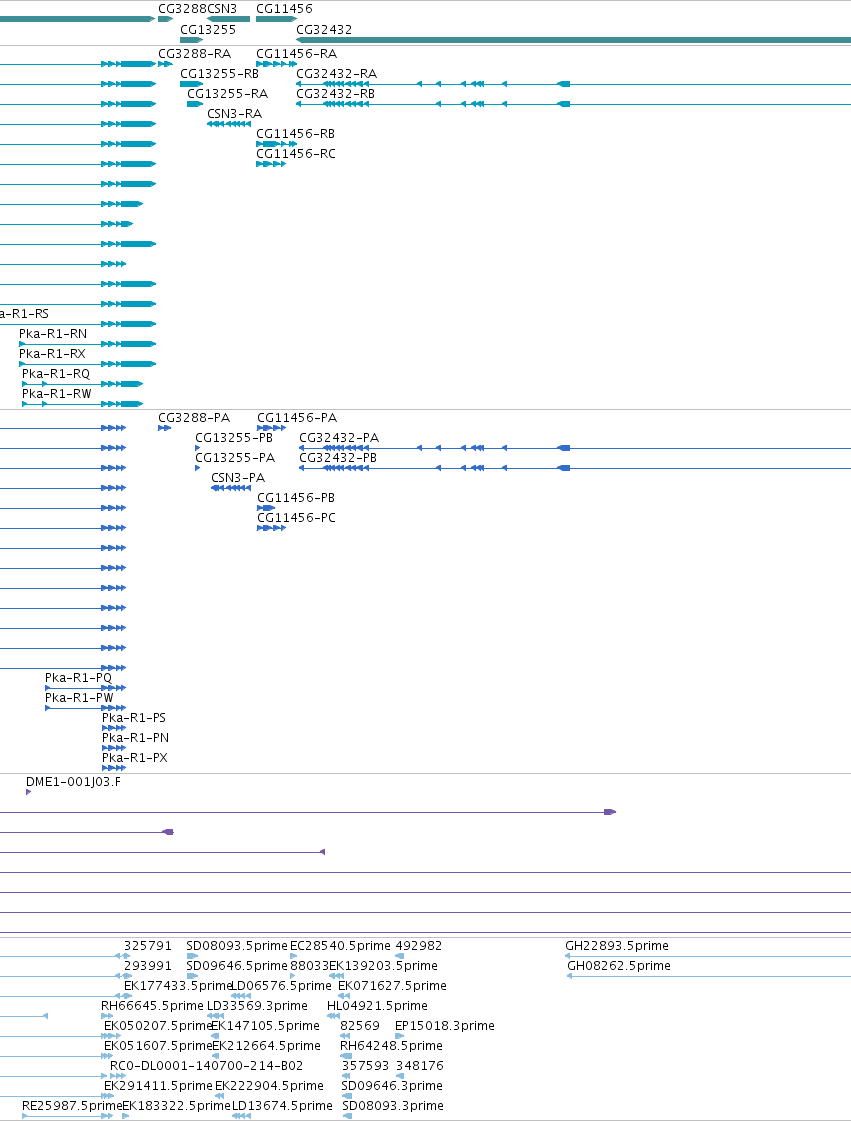Select the EK139203.5prime EST label
851x1121 pixels.
pos(383,966)
